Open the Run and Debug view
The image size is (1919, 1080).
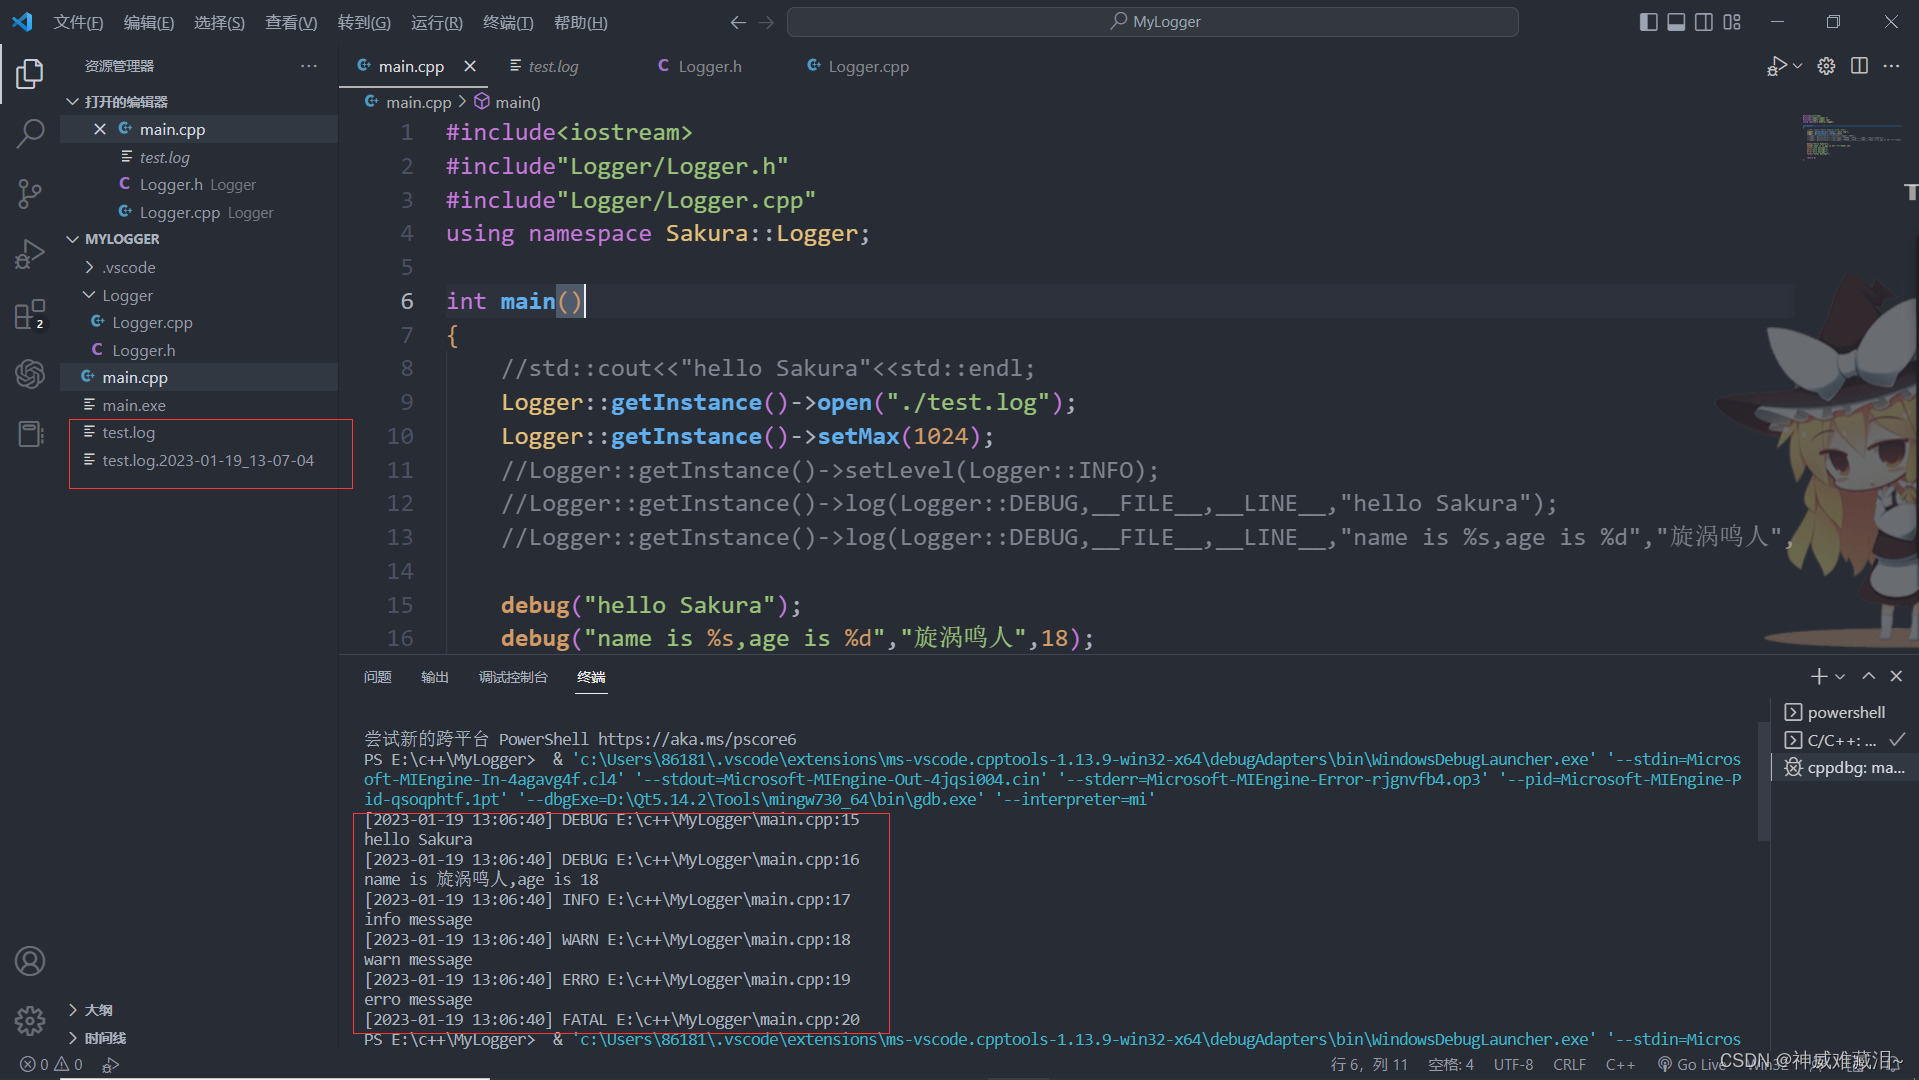[30, 253]
